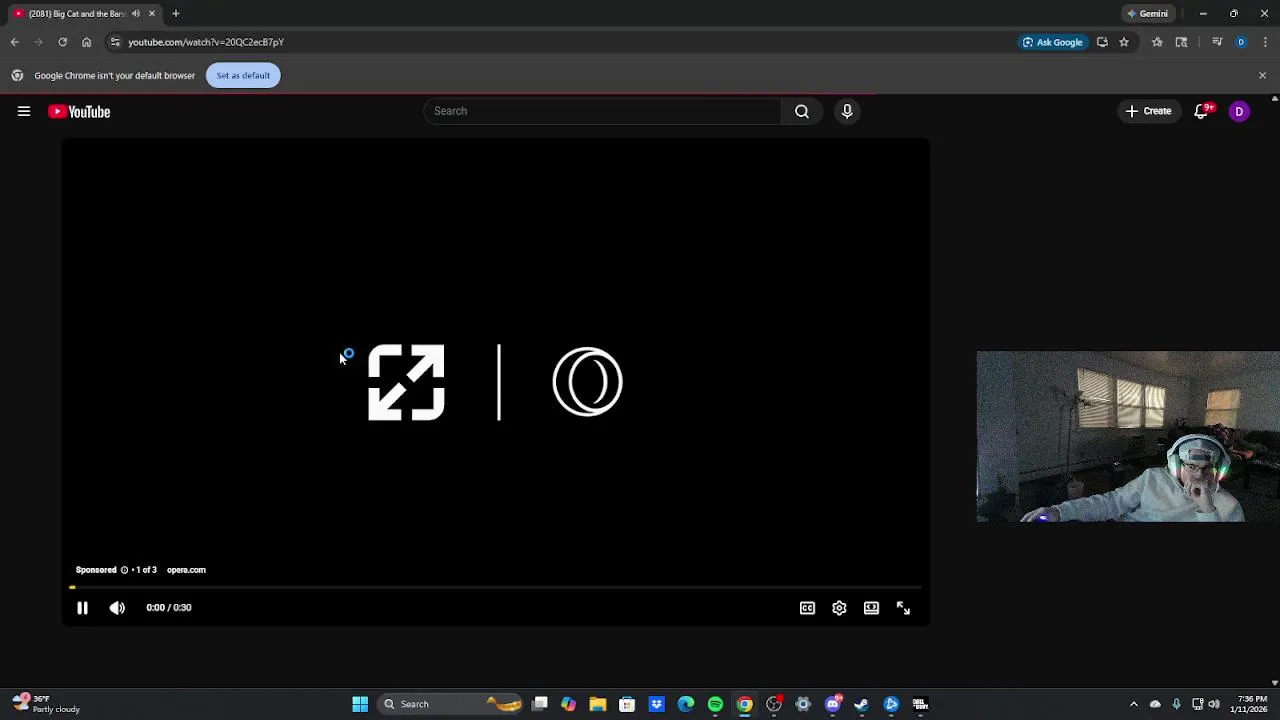Image resolution: width=1280 pixels, height=720 pixels.
Task: Open Chrome profile D avatar
Action: [x=1241, y=42]
